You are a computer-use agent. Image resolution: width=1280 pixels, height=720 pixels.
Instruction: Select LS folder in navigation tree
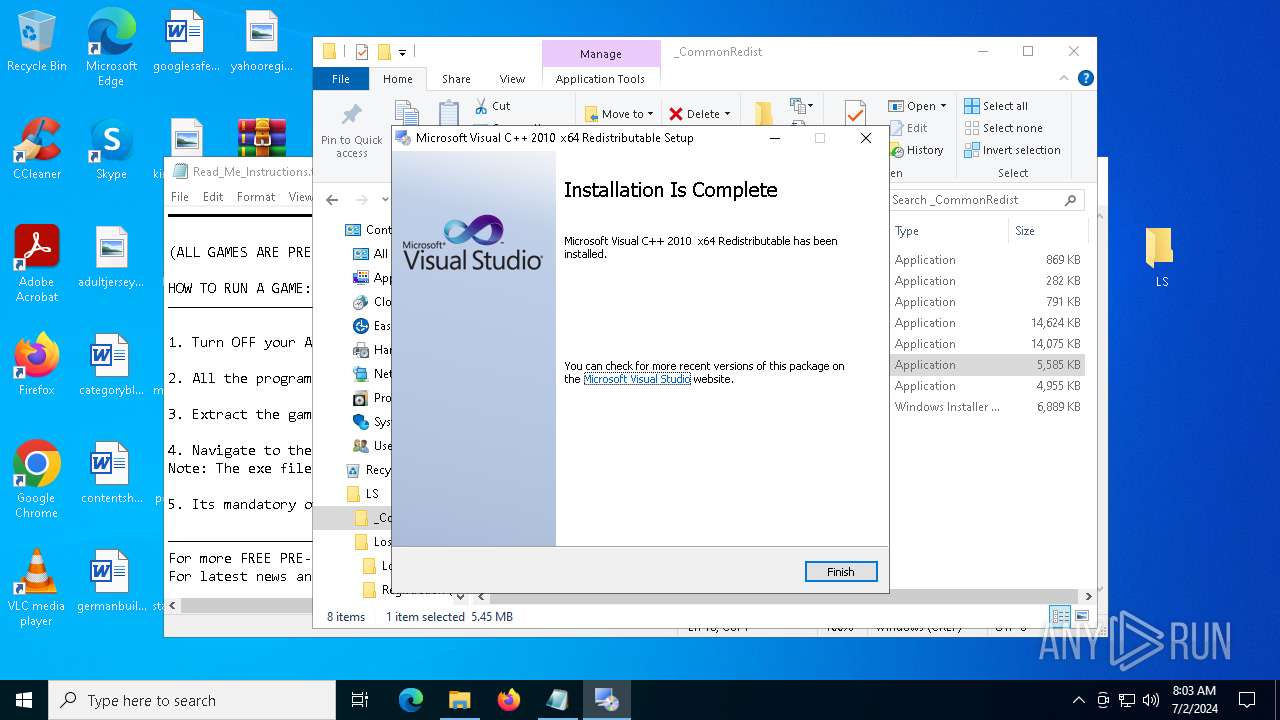[371, 494]
